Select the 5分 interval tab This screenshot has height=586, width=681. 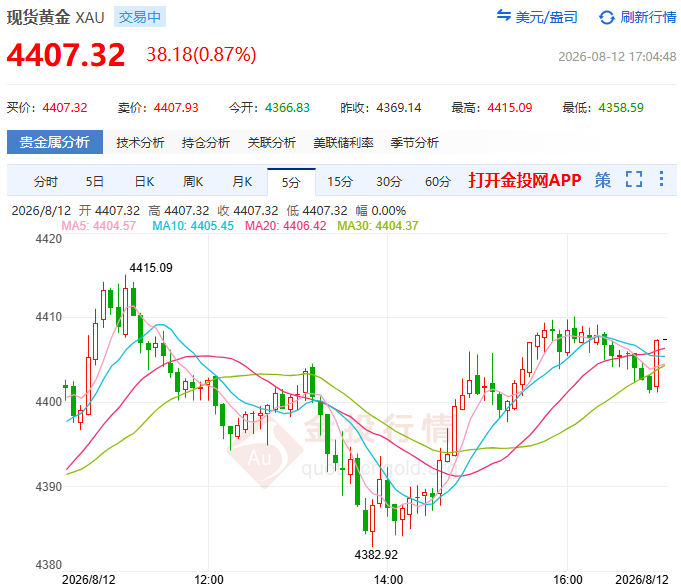[x=291, y=182]
